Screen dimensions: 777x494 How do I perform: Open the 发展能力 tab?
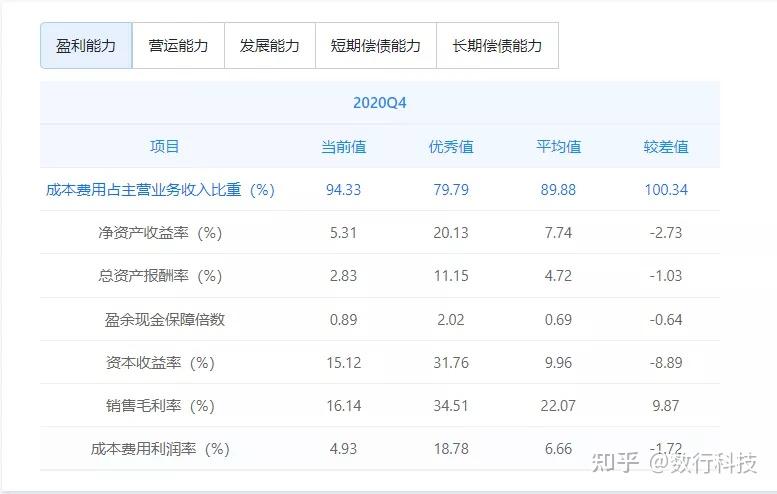(270, 46)
